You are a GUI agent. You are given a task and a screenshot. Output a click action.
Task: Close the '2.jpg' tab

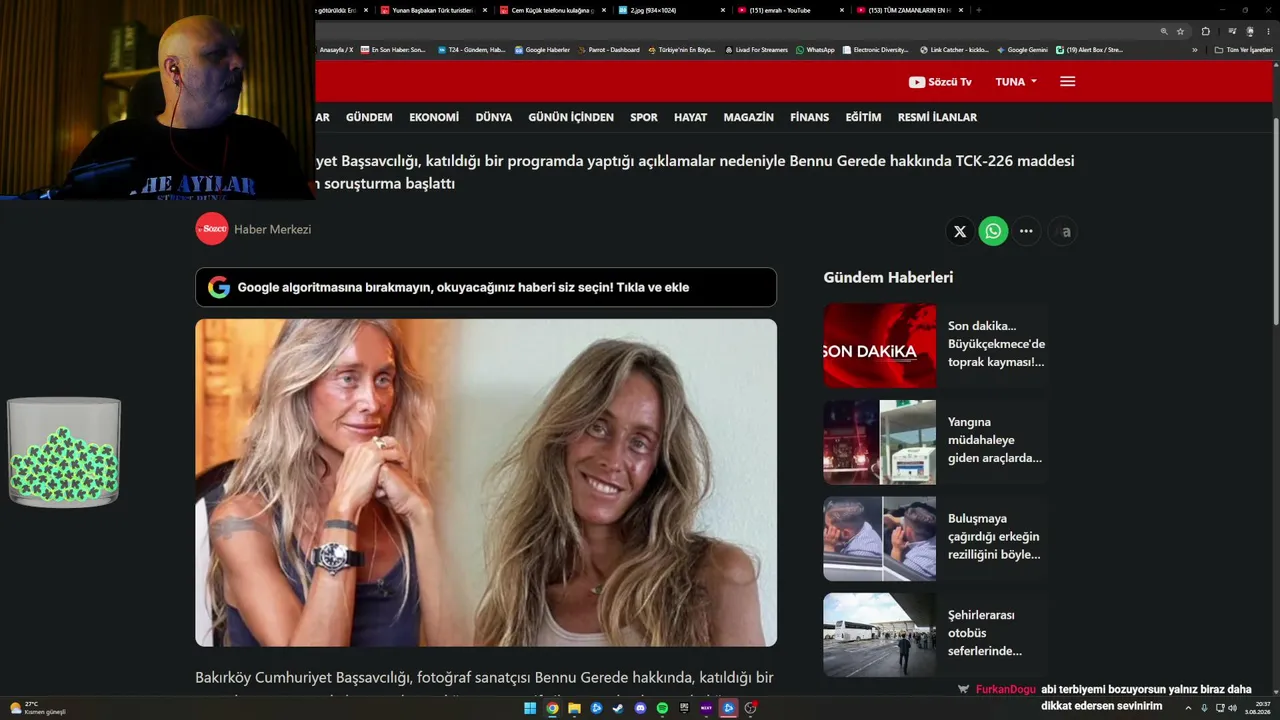tap(723, 10)
